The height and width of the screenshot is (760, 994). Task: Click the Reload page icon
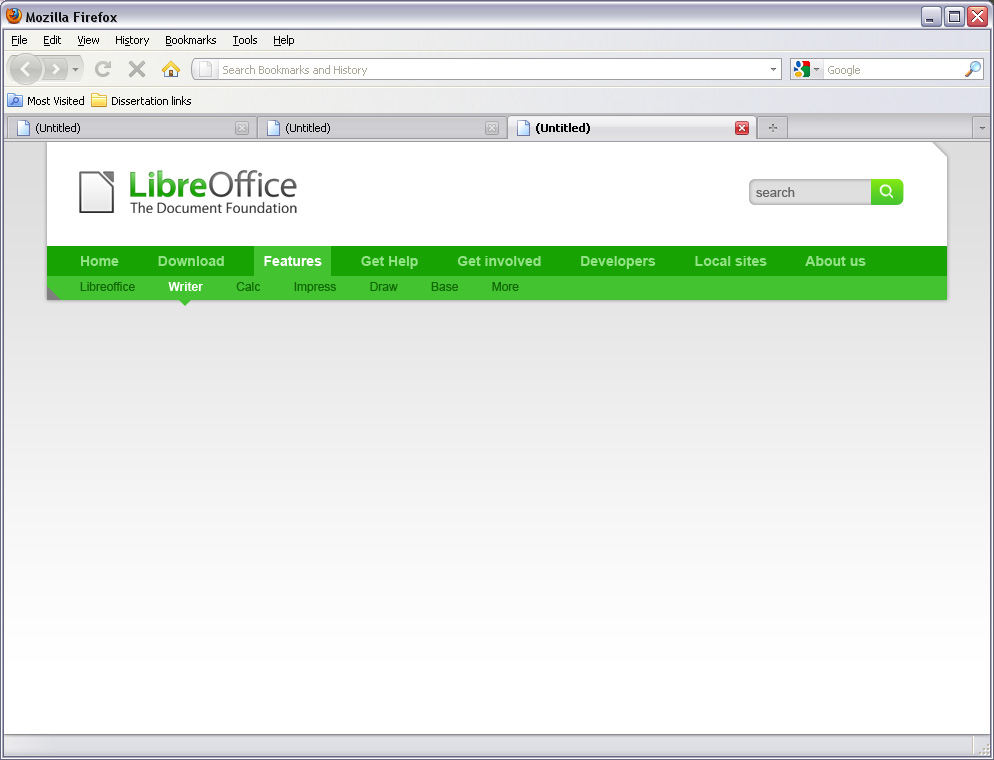coord(103,69)
